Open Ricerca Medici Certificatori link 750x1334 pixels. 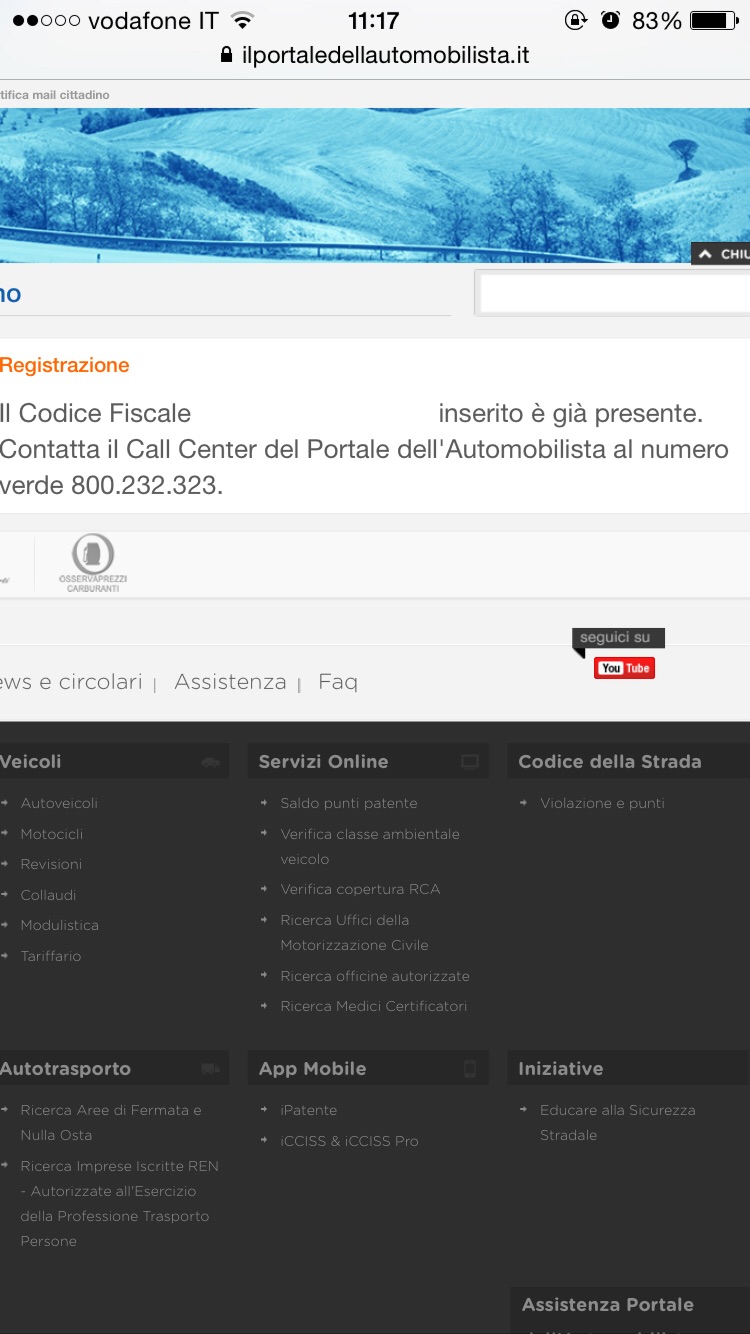point(373,1006)
